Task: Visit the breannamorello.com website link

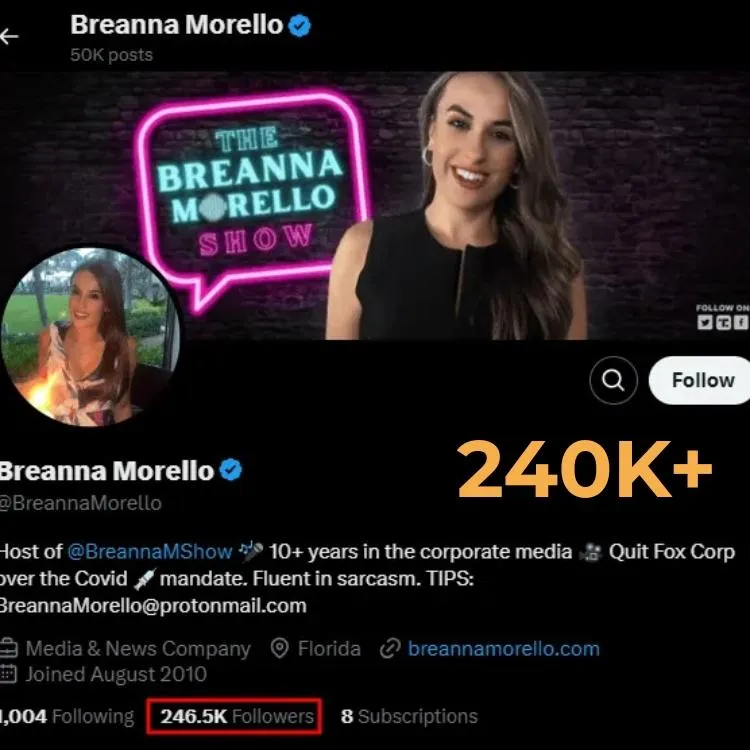Action: point(503,649)
